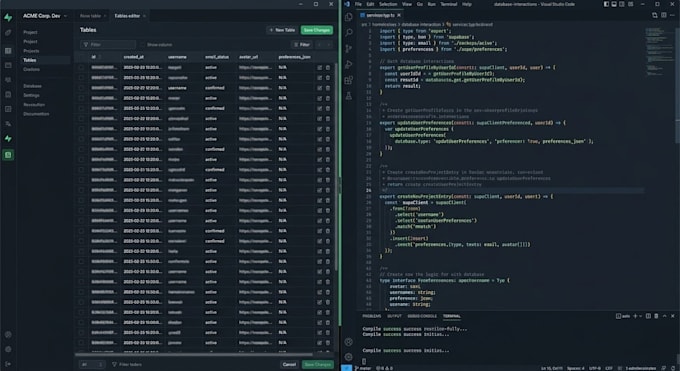This screenshot has height=371, width=680.
Task: Open Documentation item in Supabase sidebar
Action: pyautogui.click(x=36, y=114)
